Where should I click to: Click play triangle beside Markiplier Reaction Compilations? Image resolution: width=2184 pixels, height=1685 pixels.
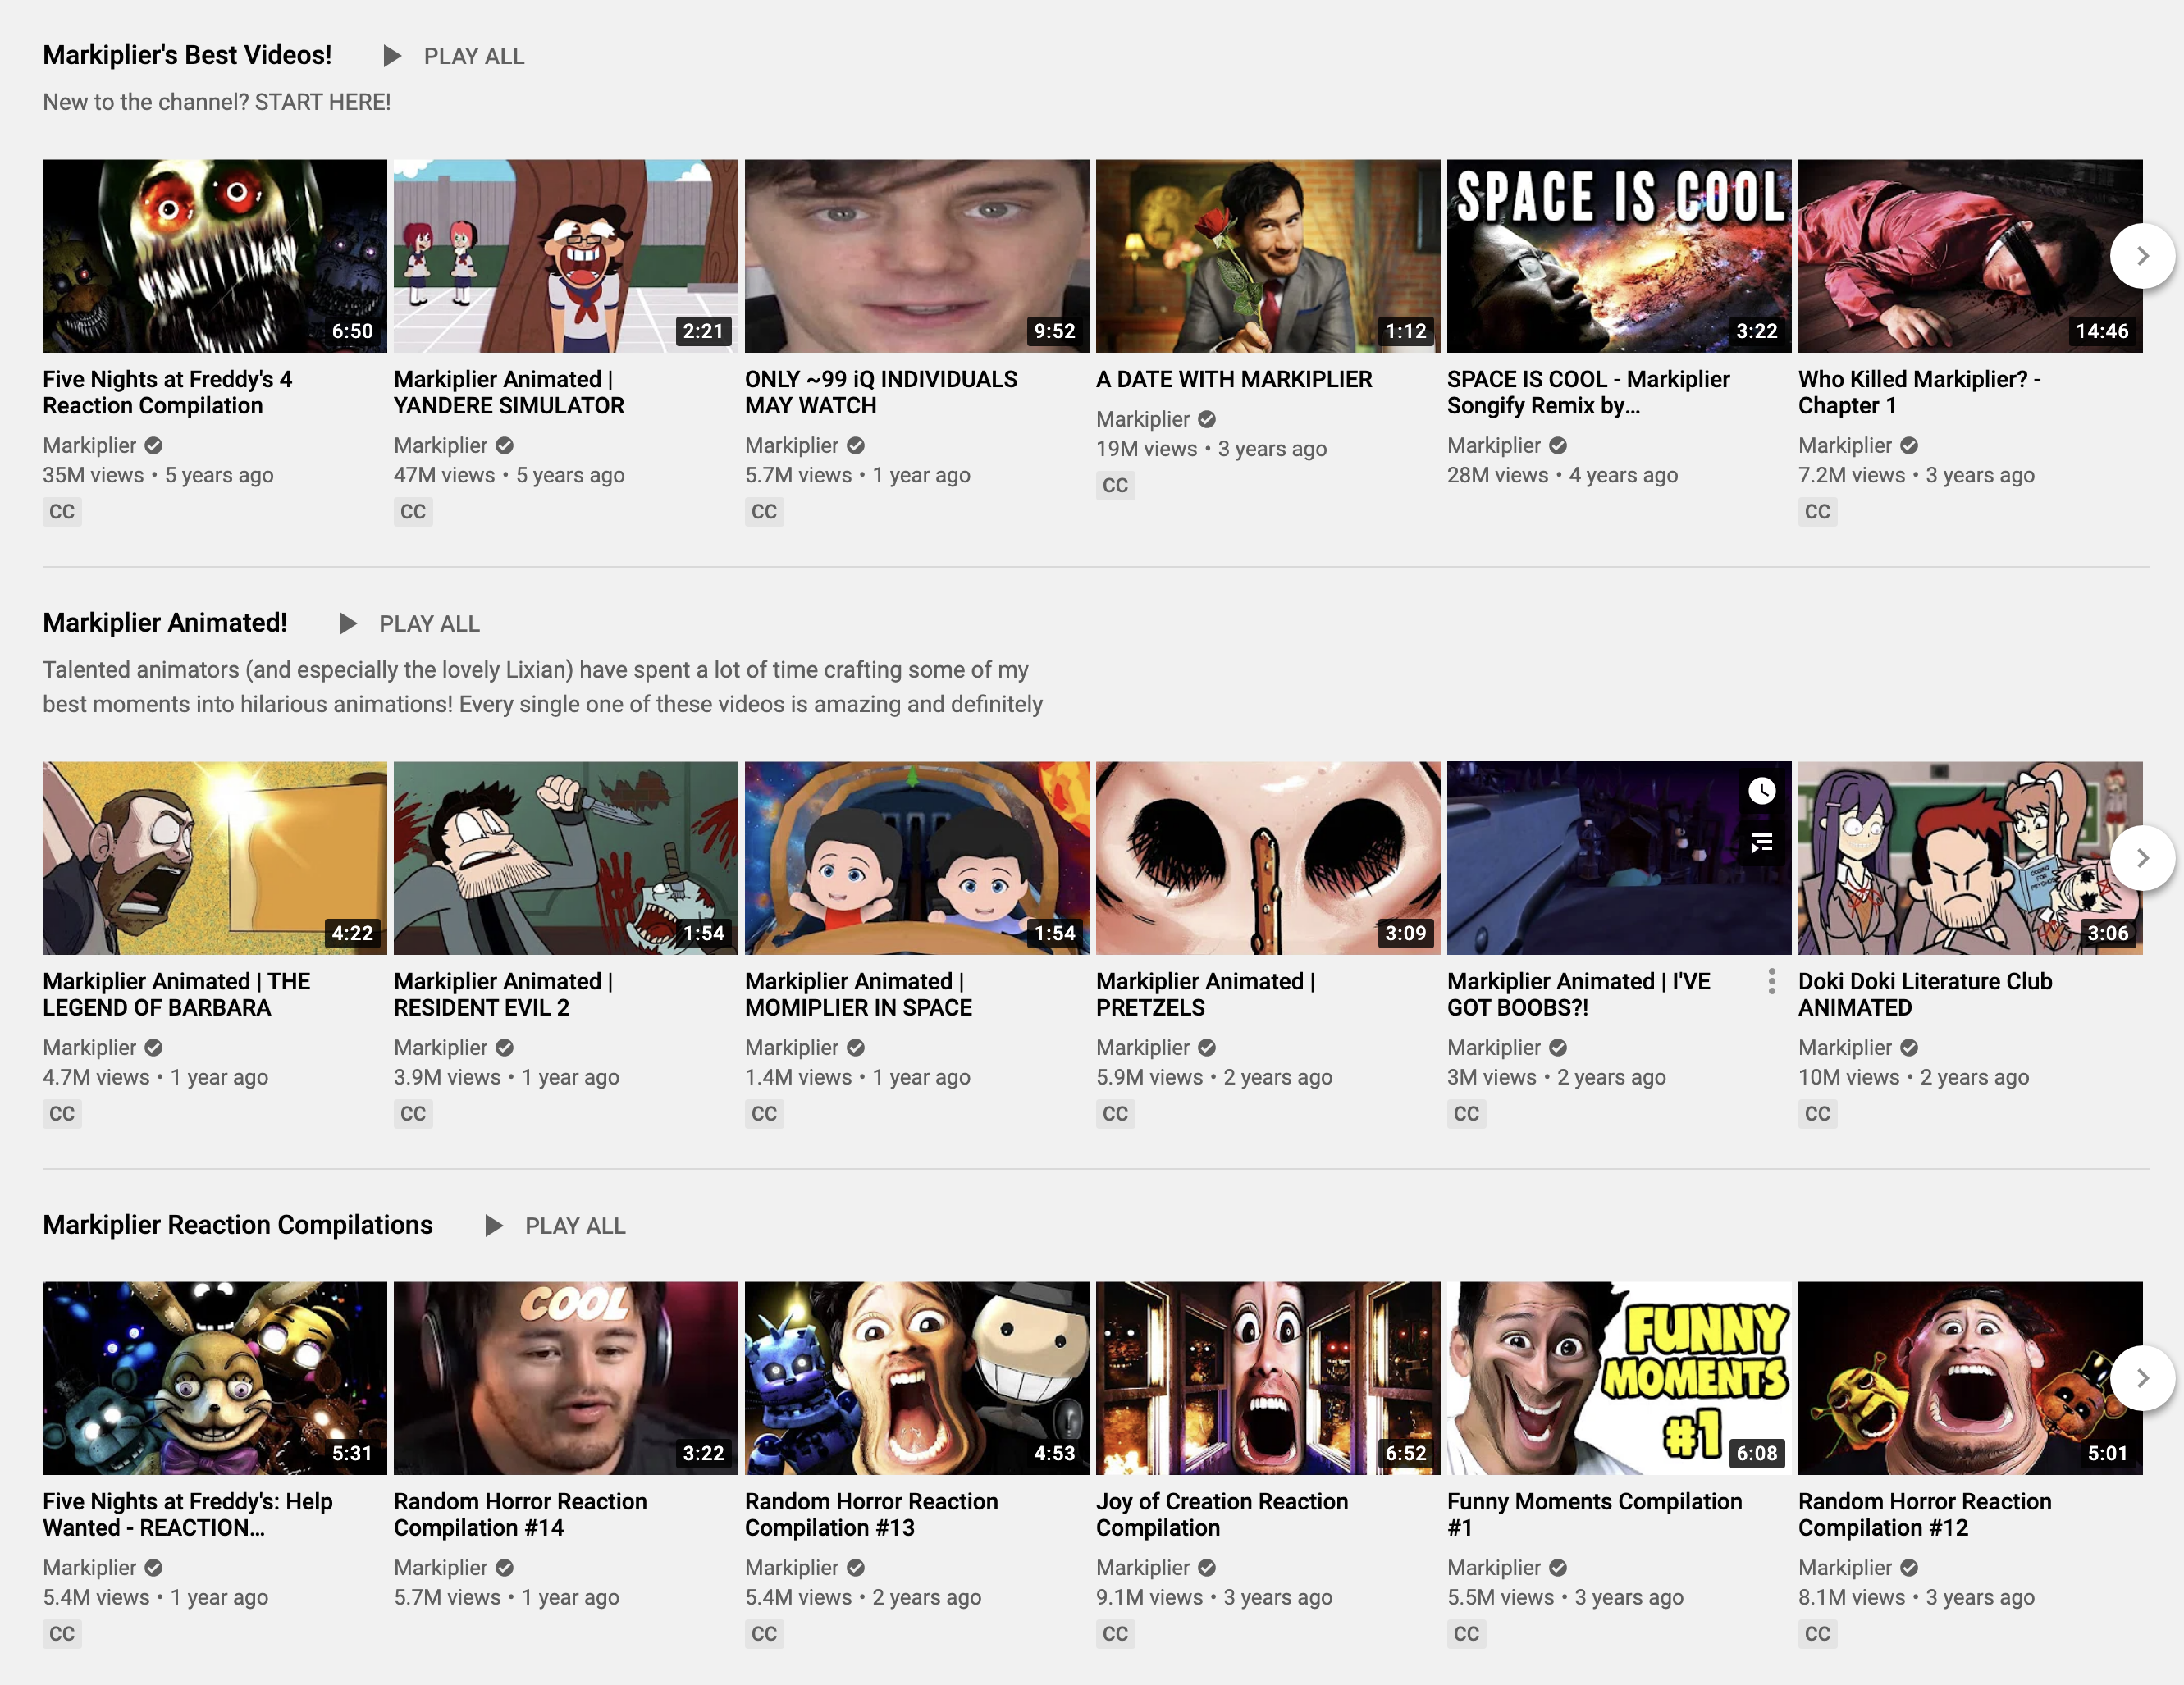493,1226
